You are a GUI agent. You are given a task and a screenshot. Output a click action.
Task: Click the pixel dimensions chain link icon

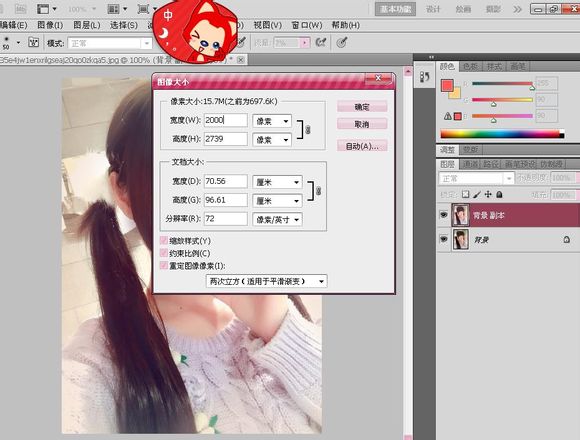[x=308, y=130]
